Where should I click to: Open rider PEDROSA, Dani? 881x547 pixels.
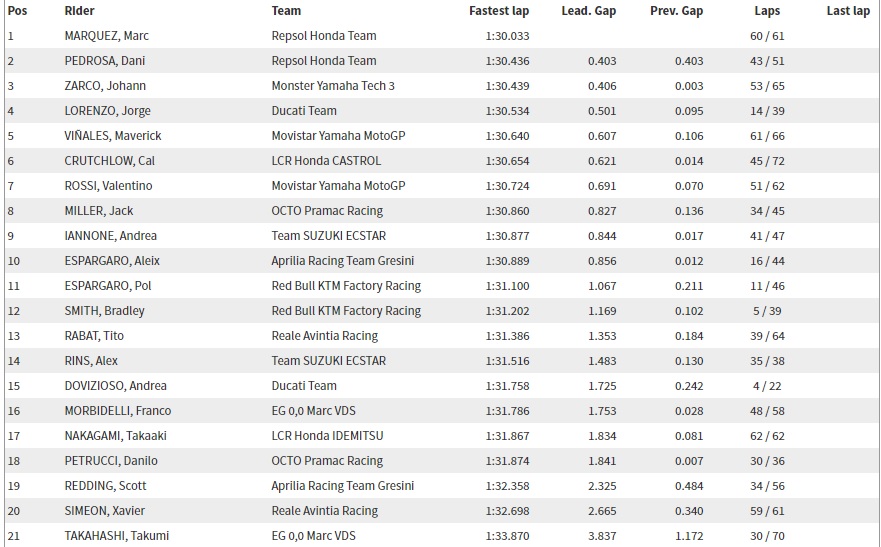point(104,61)
